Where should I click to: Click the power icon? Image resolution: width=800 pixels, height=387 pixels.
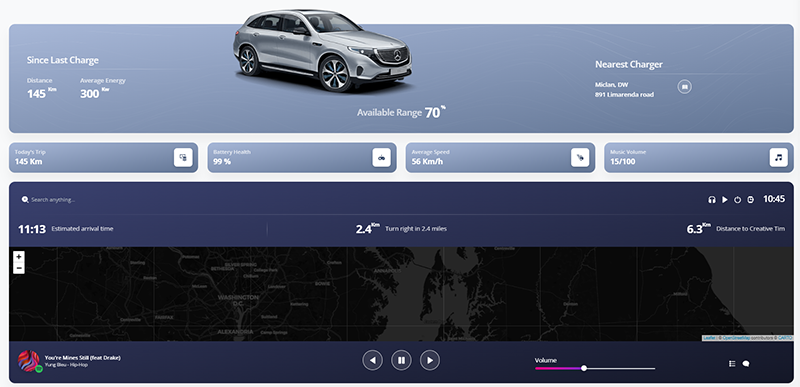click(737, 200)
